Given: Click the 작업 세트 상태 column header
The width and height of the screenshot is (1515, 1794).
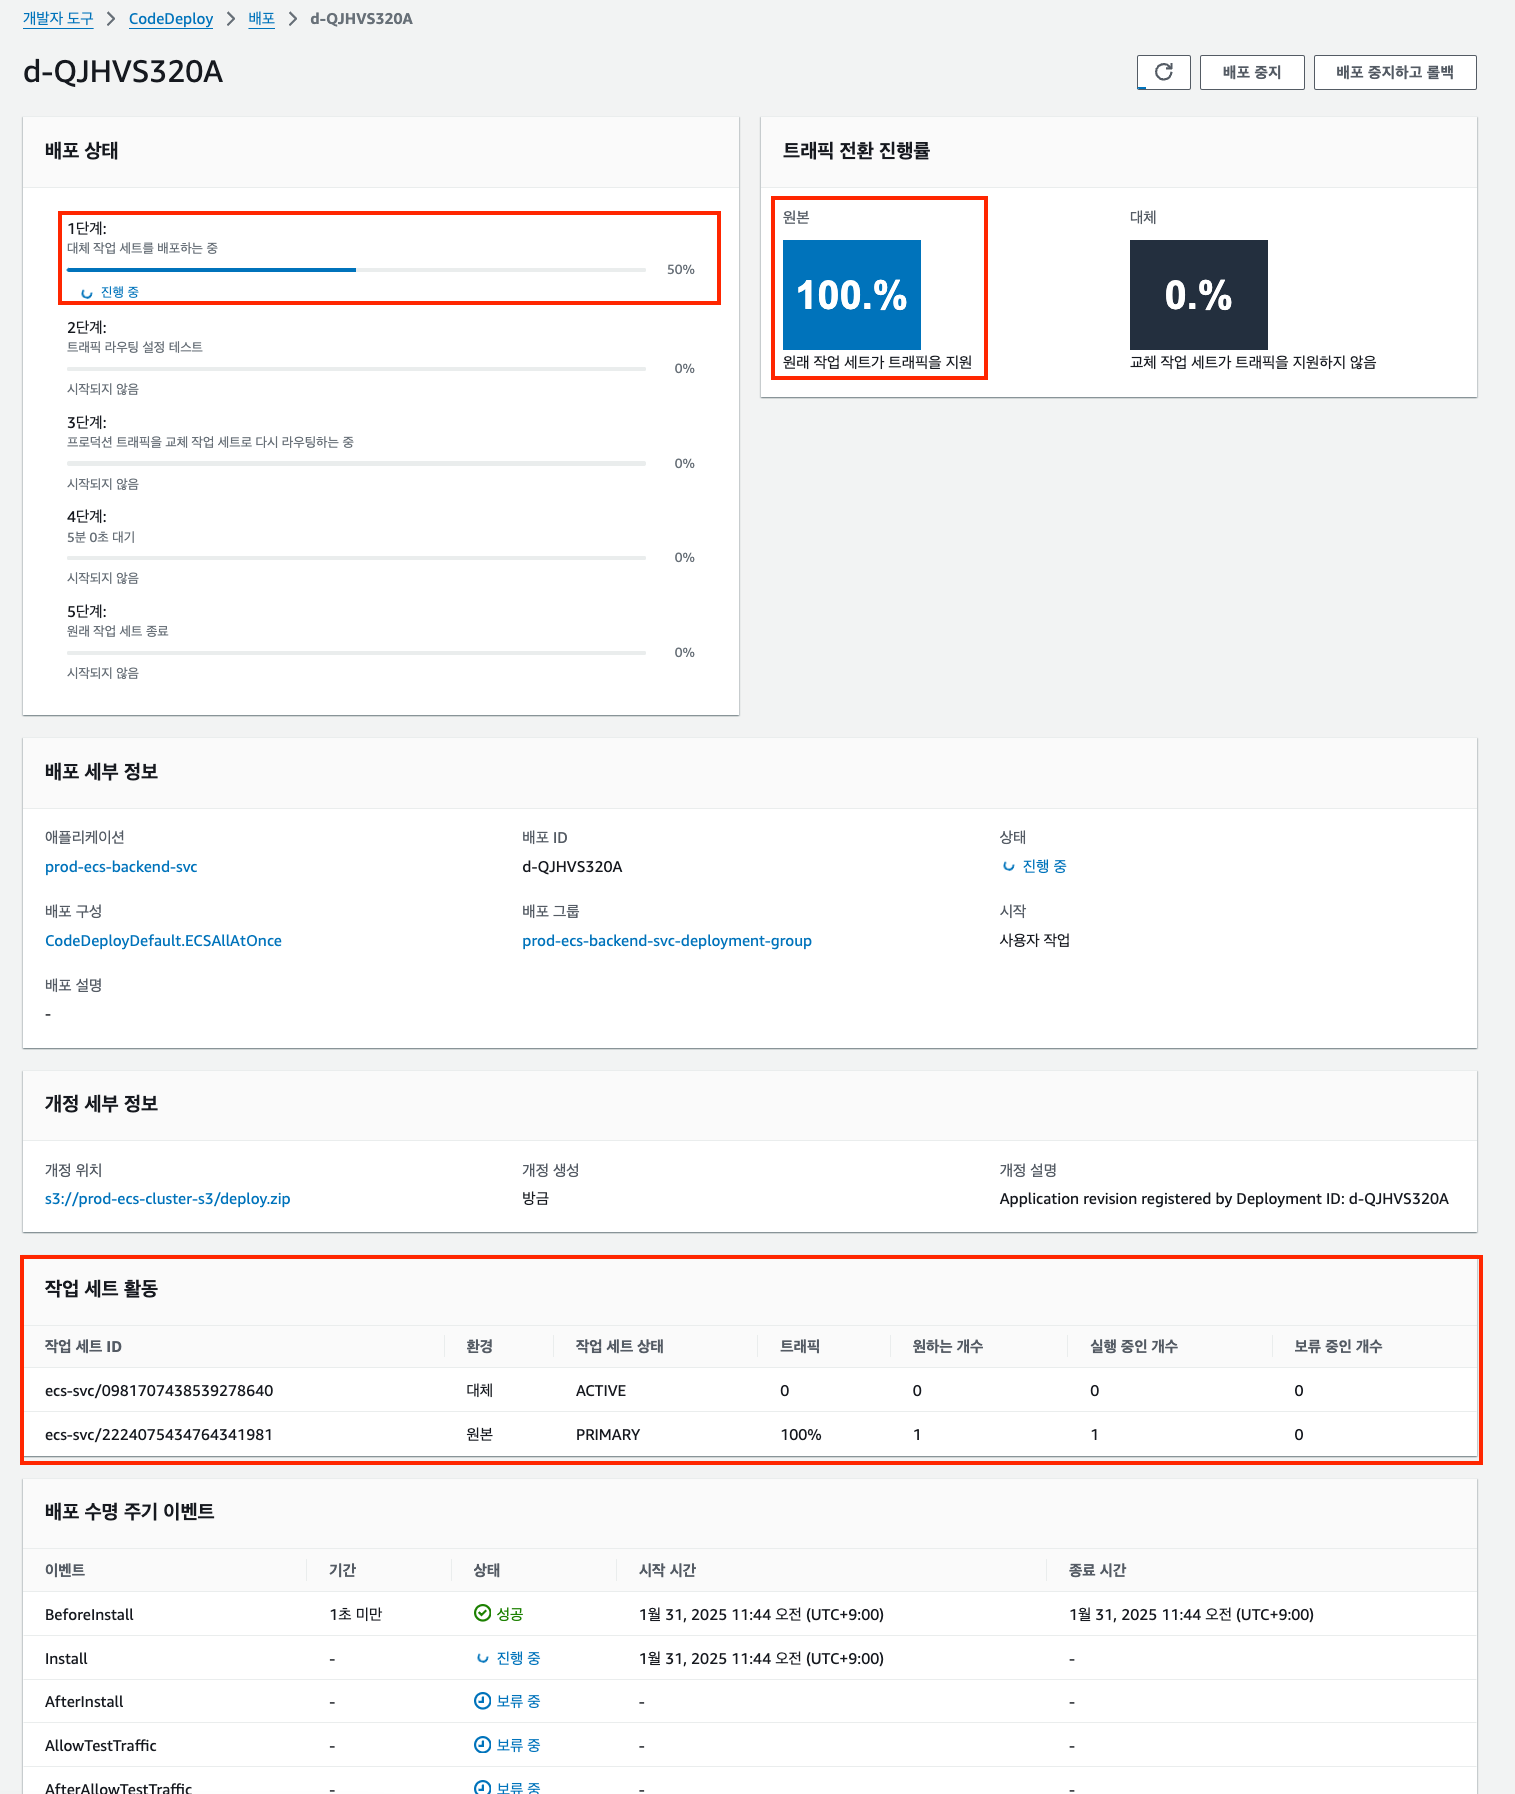Looking at the screenshot, I should click(x=620, y=1347).
